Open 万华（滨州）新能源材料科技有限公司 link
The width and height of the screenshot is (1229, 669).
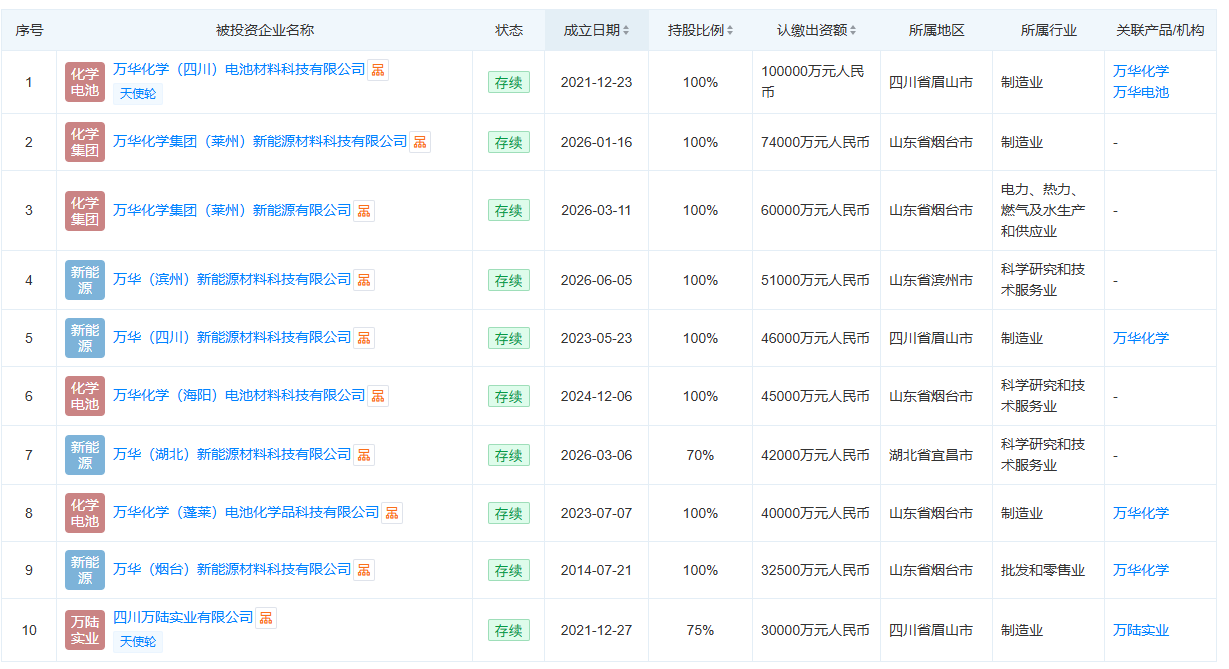[x=232, y=280]
